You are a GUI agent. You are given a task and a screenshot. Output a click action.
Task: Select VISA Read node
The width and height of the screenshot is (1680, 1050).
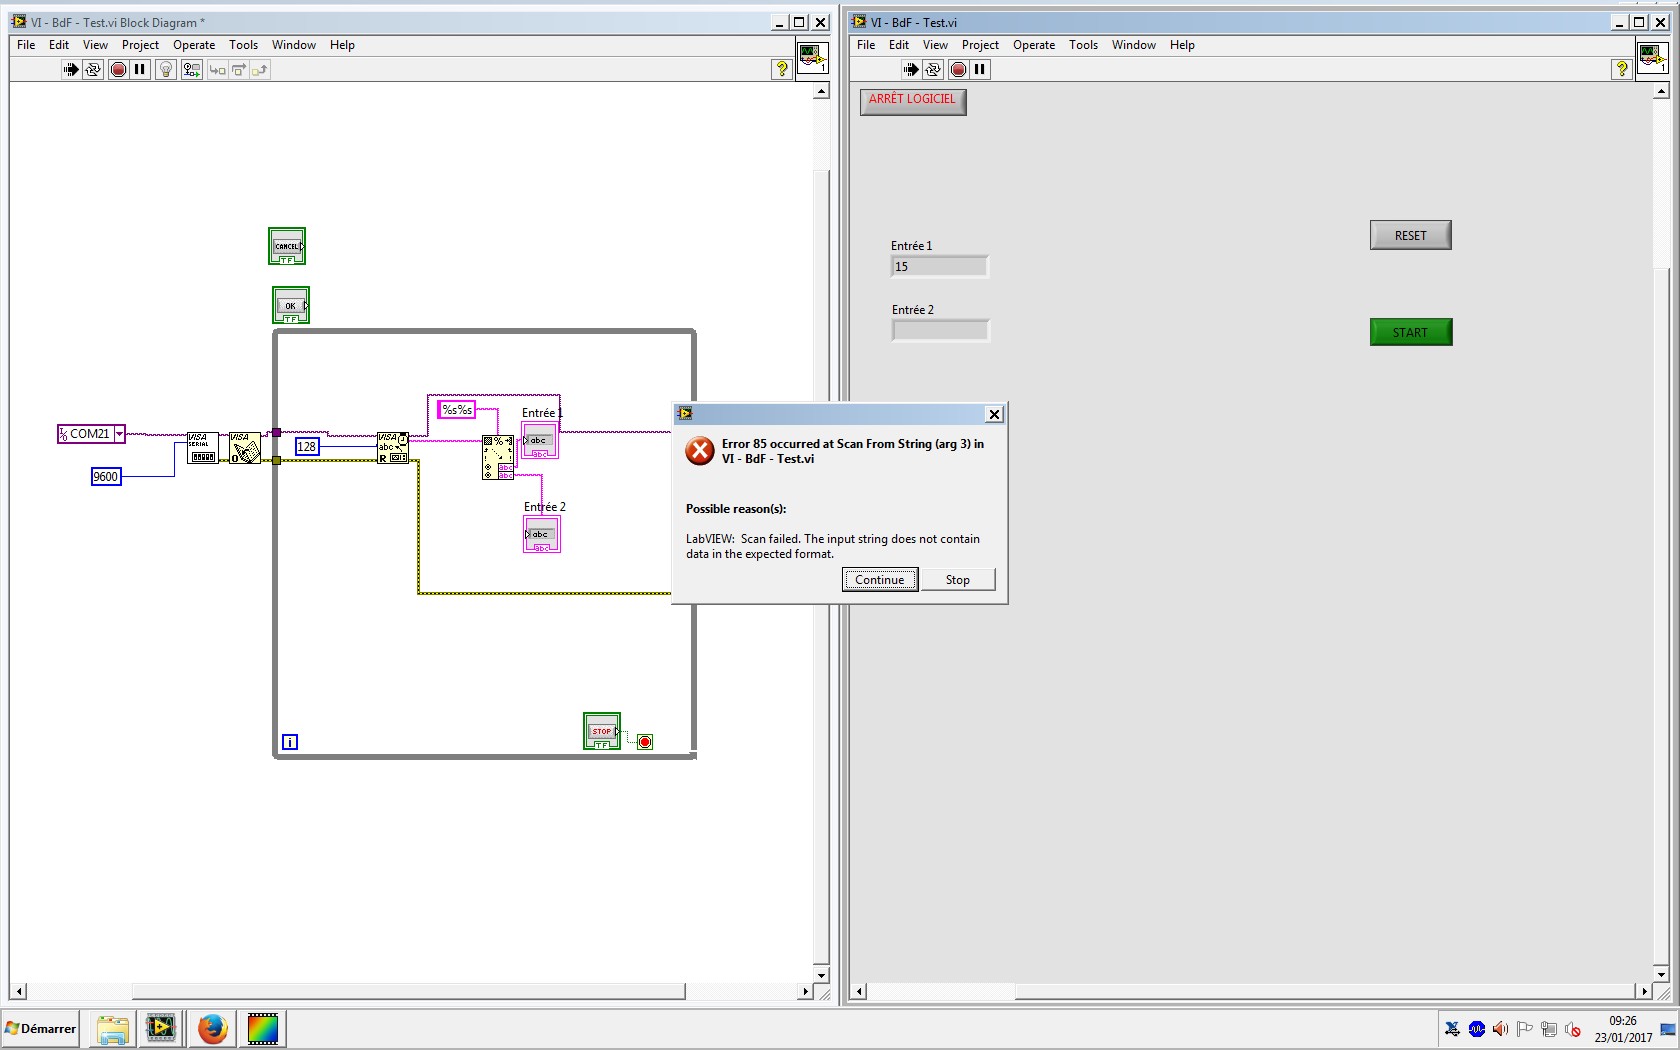coord(392,447)
